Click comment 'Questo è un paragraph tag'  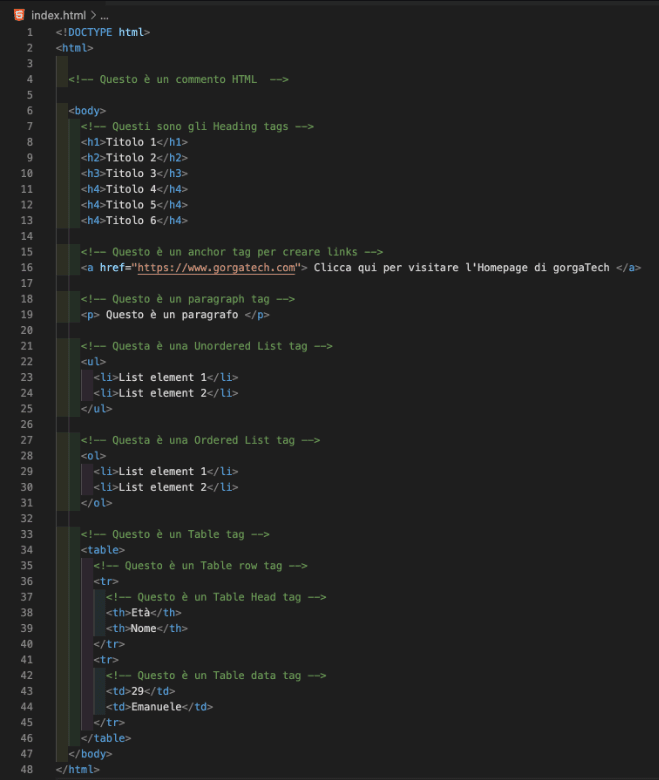pos(188,299)
